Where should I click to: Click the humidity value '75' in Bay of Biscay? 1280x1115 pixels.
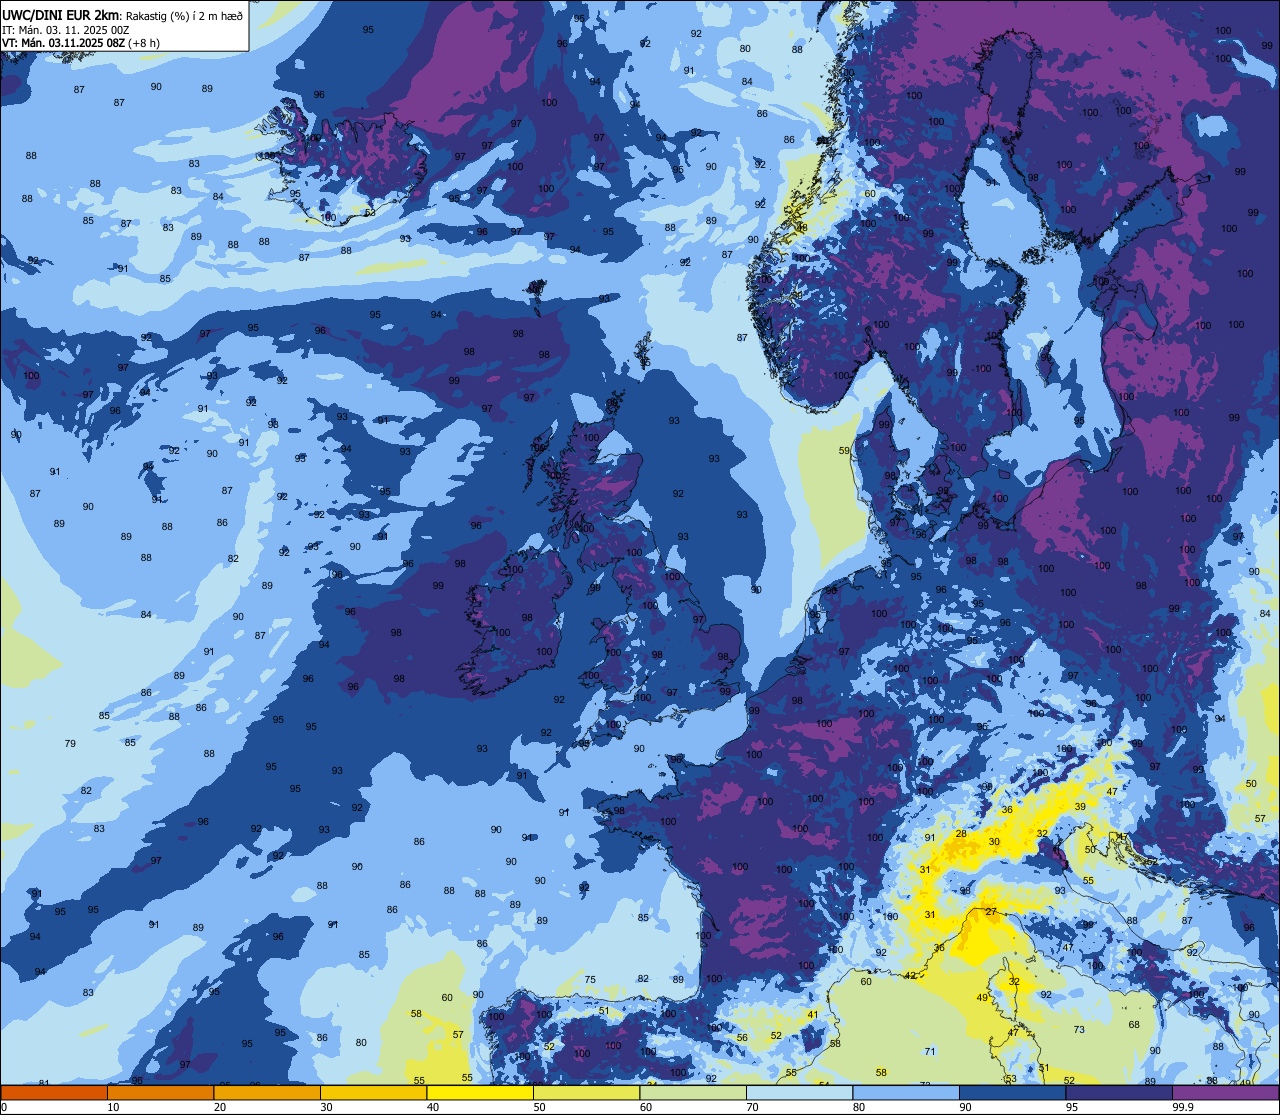point(590,979)
